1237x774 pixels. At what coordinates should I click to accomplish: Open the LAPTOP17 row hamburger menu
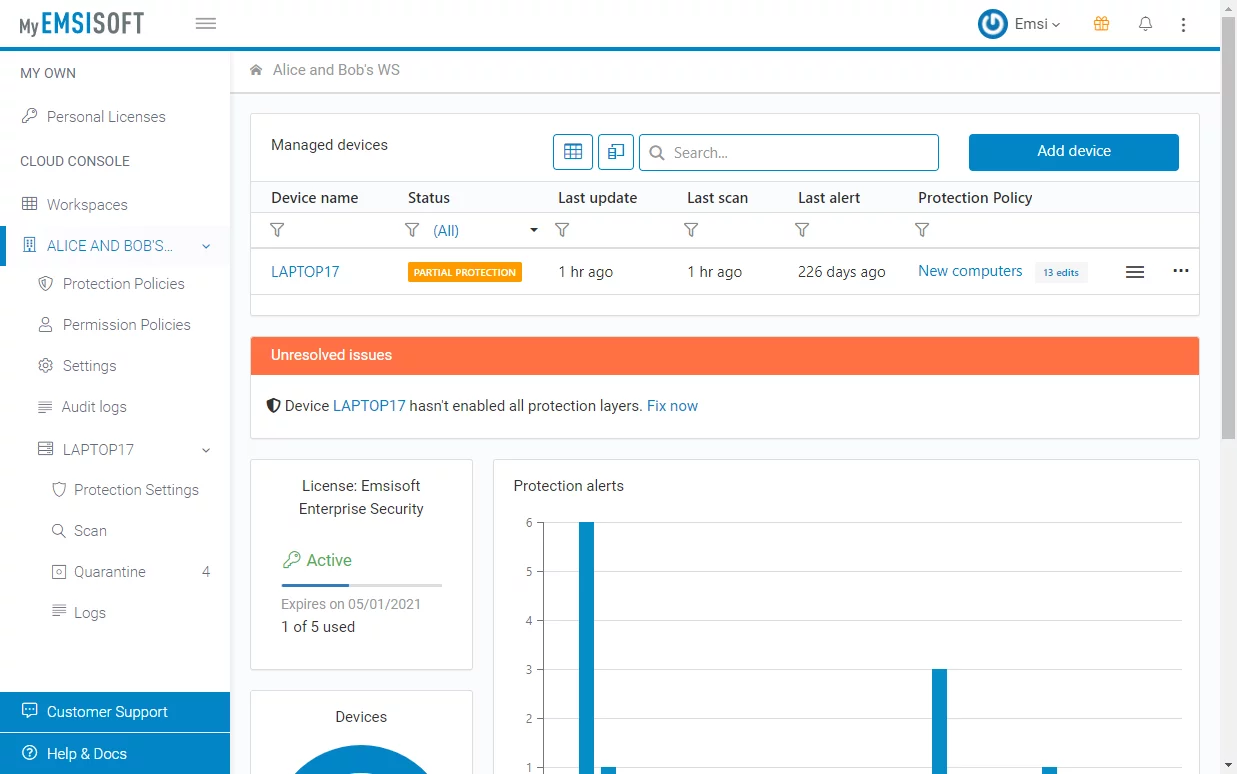[1135, 272]
